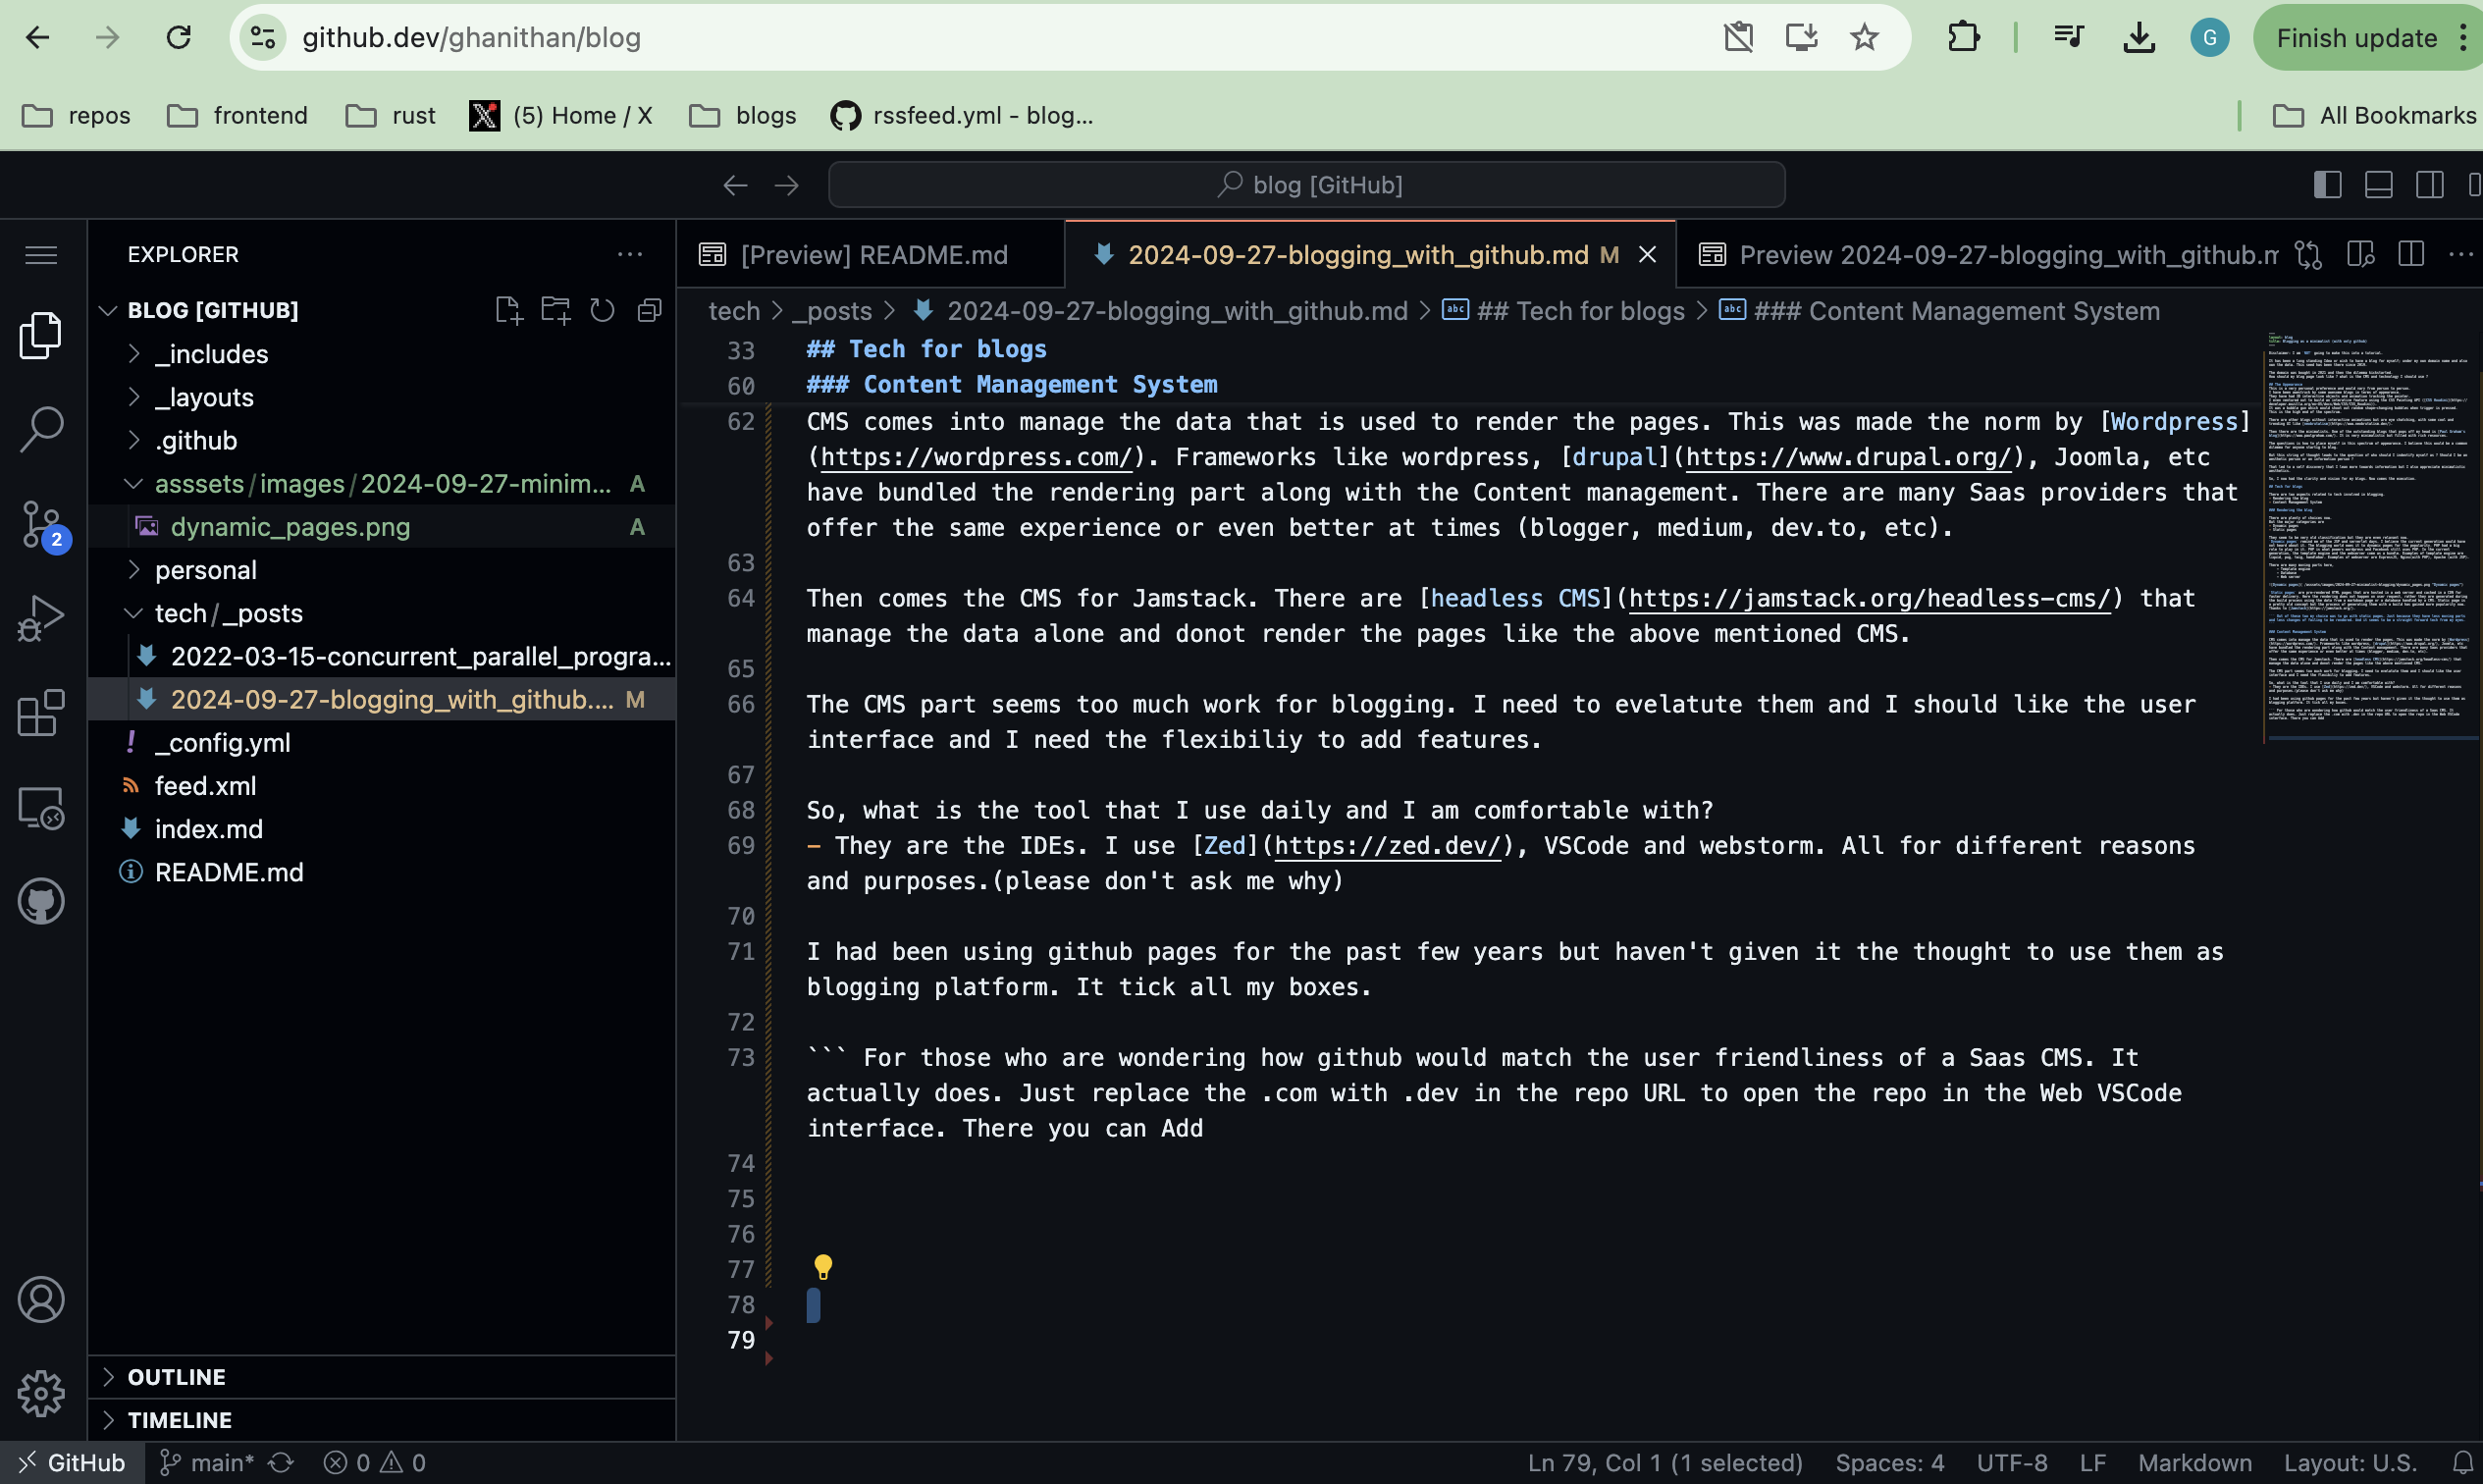The height and width of the screenshot is (1484, 2483).
Task: Click the main* branch in status bar
Action: click(208, 1463)
